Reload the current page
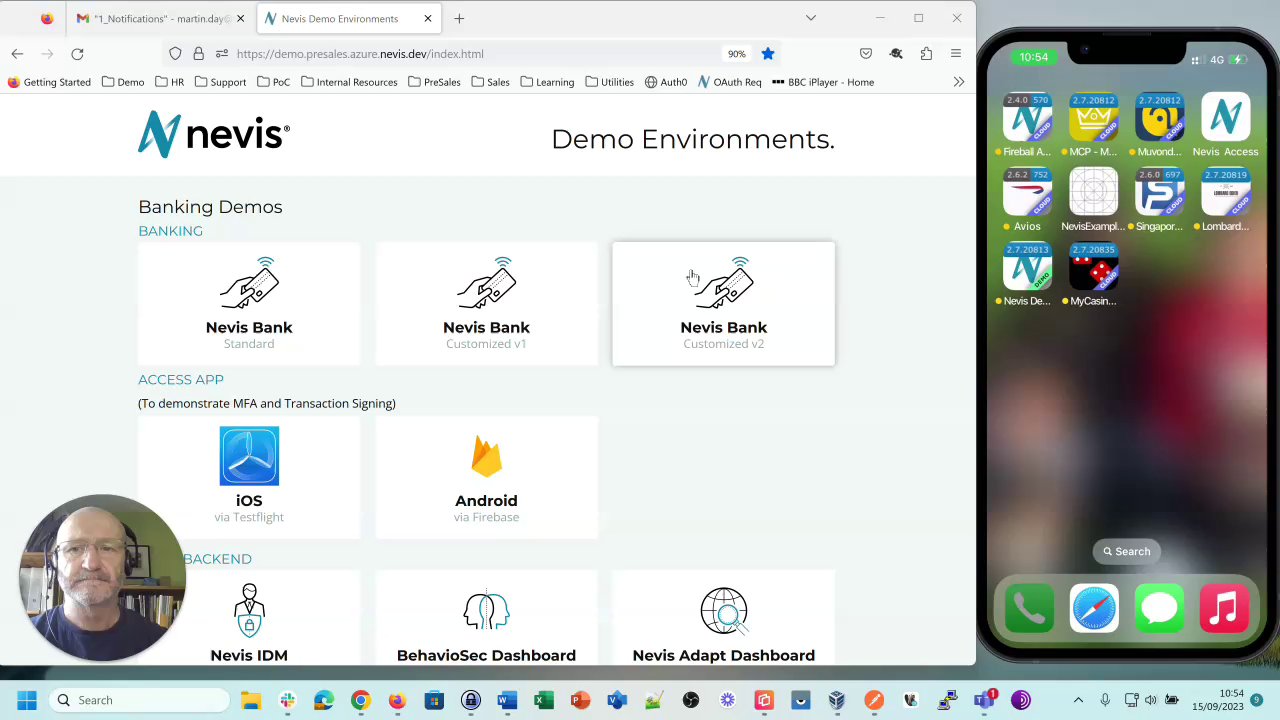 click(x=77, y=54)
